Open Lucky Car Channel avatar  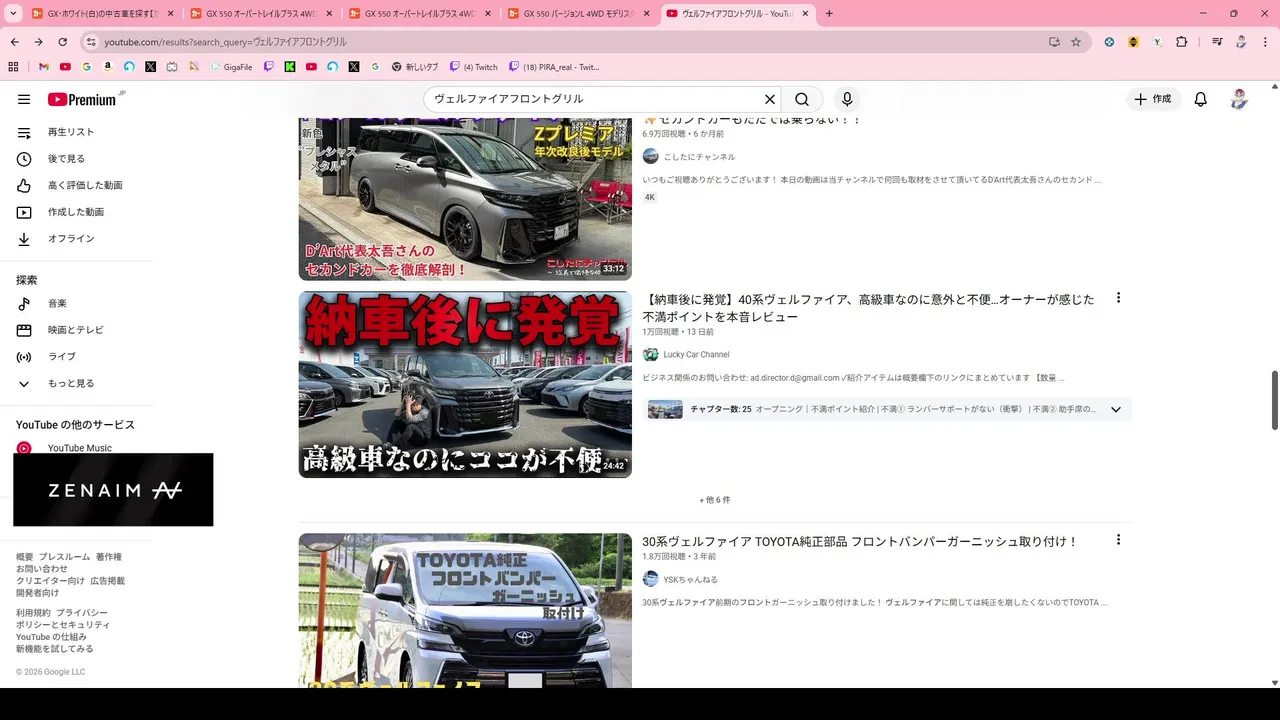tap(650, 354)
